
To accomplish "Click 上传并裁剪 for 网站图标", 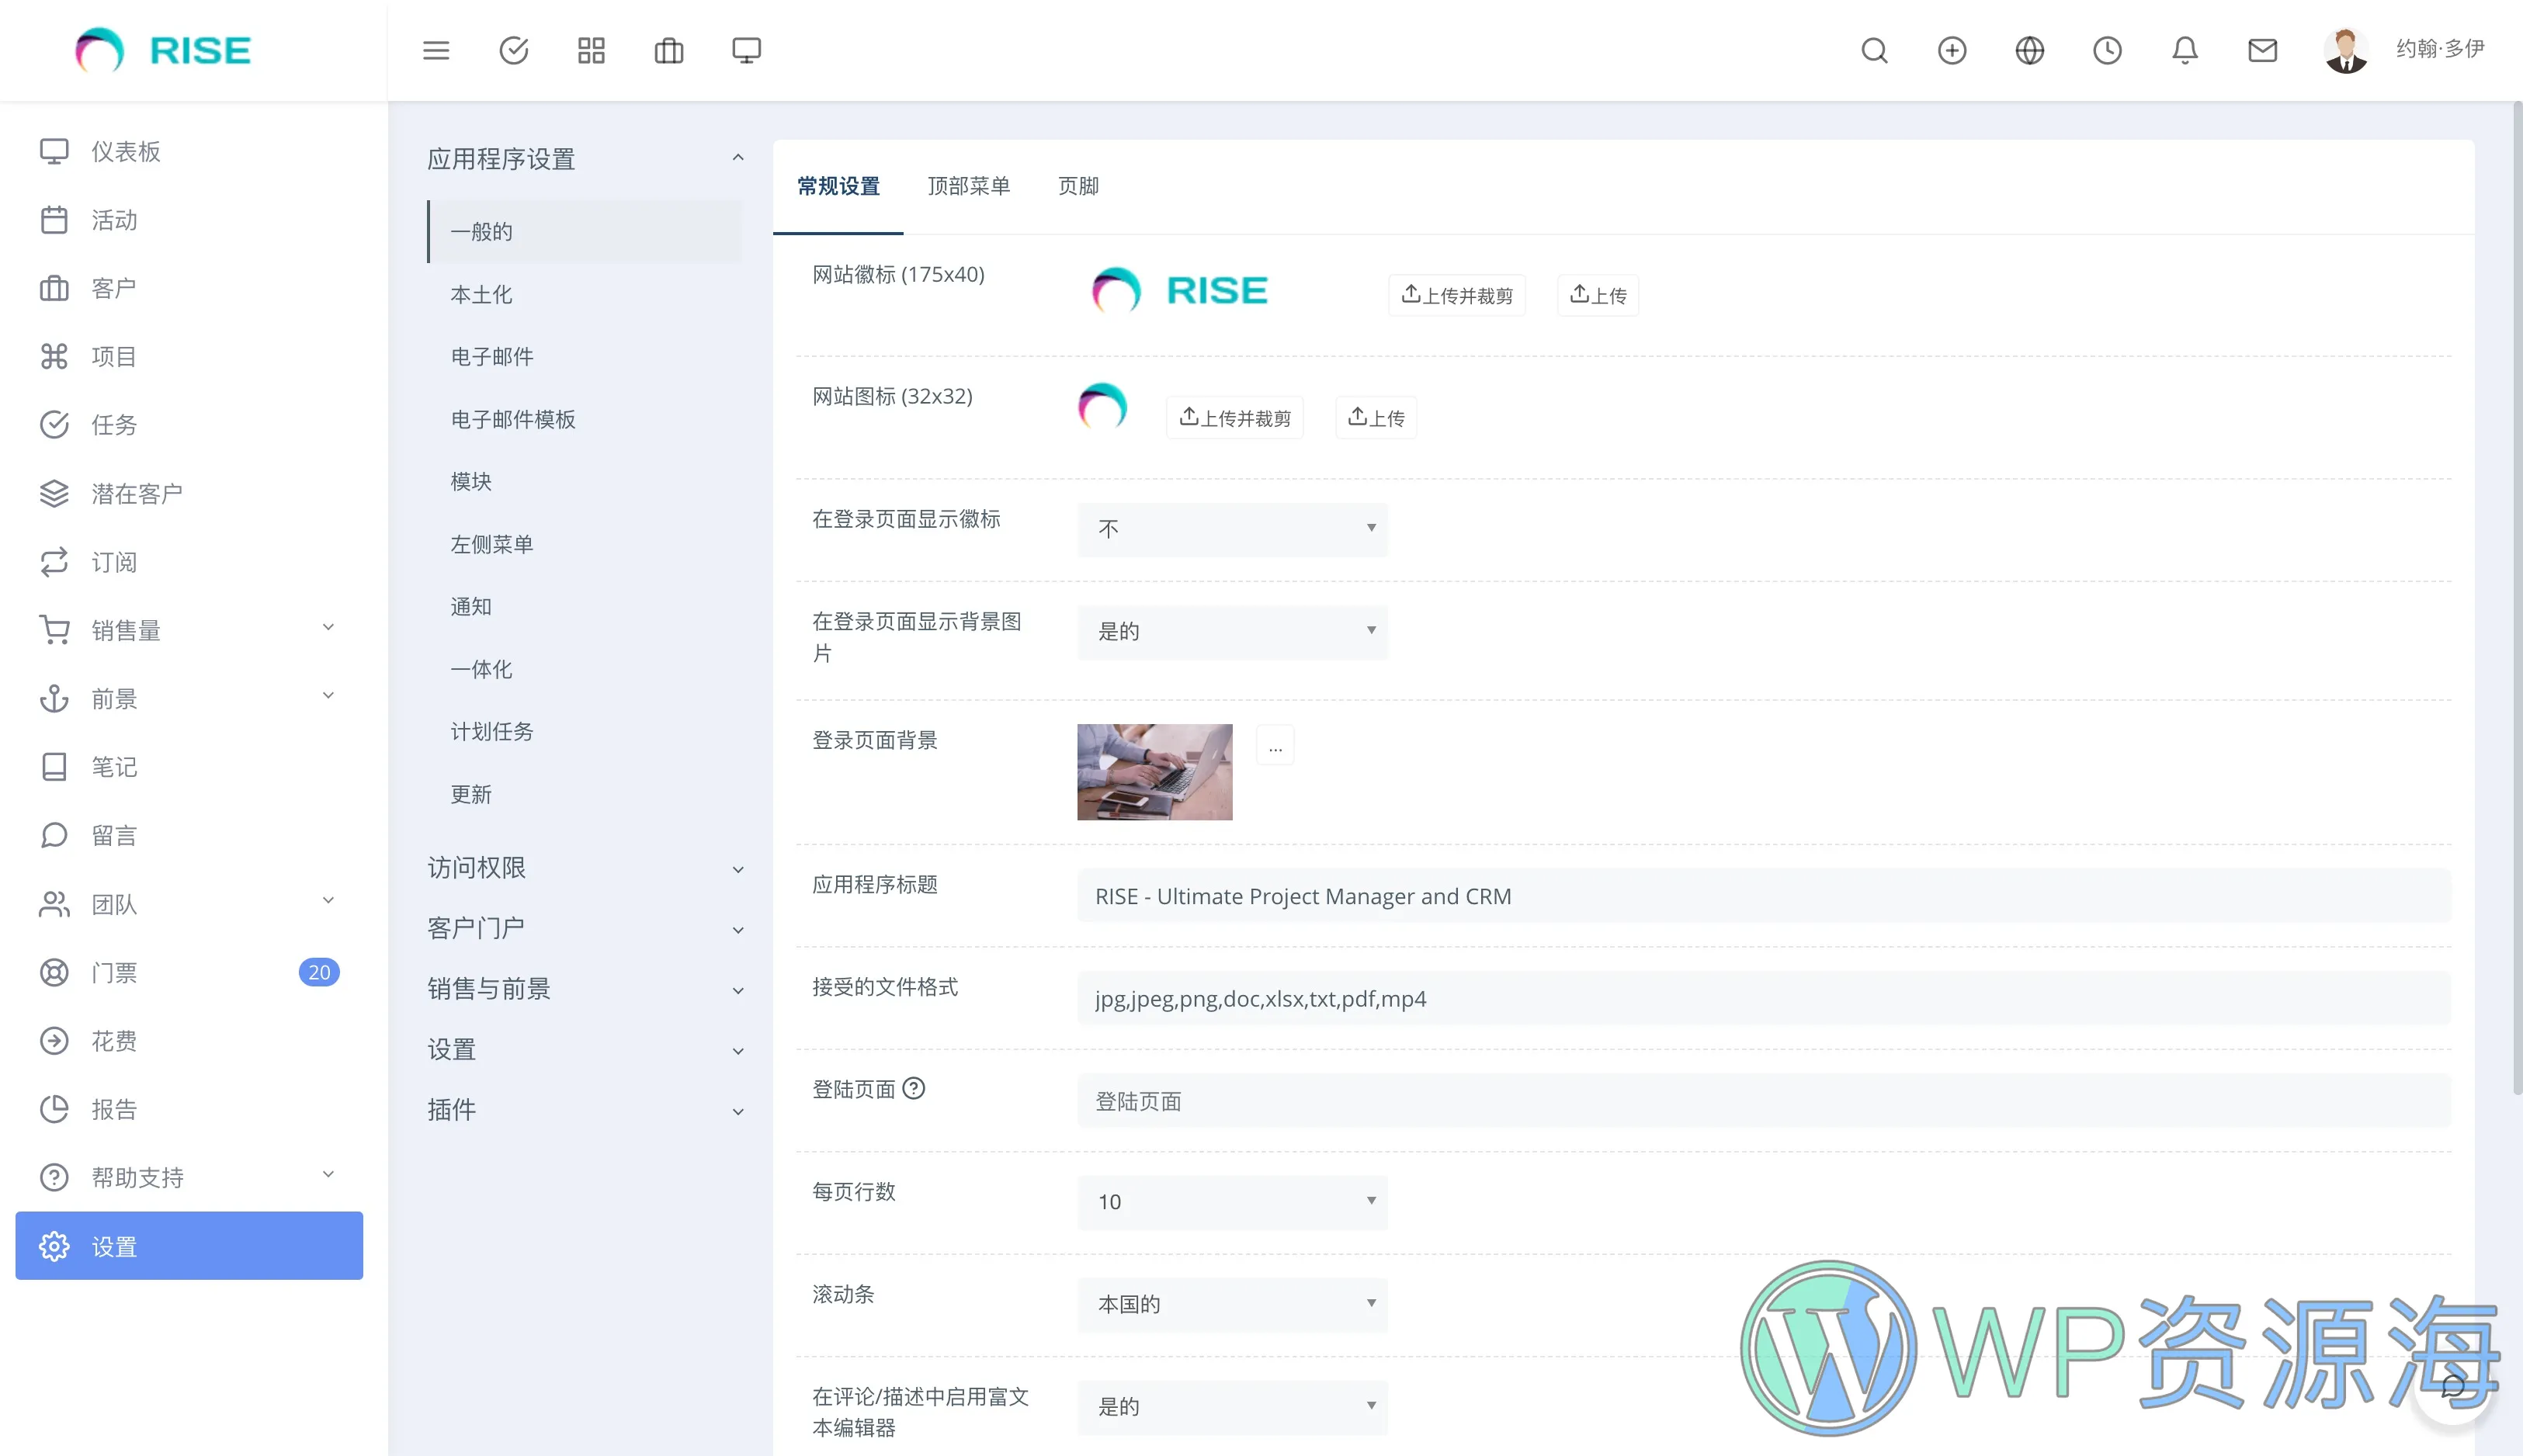I will [1235, 417].
